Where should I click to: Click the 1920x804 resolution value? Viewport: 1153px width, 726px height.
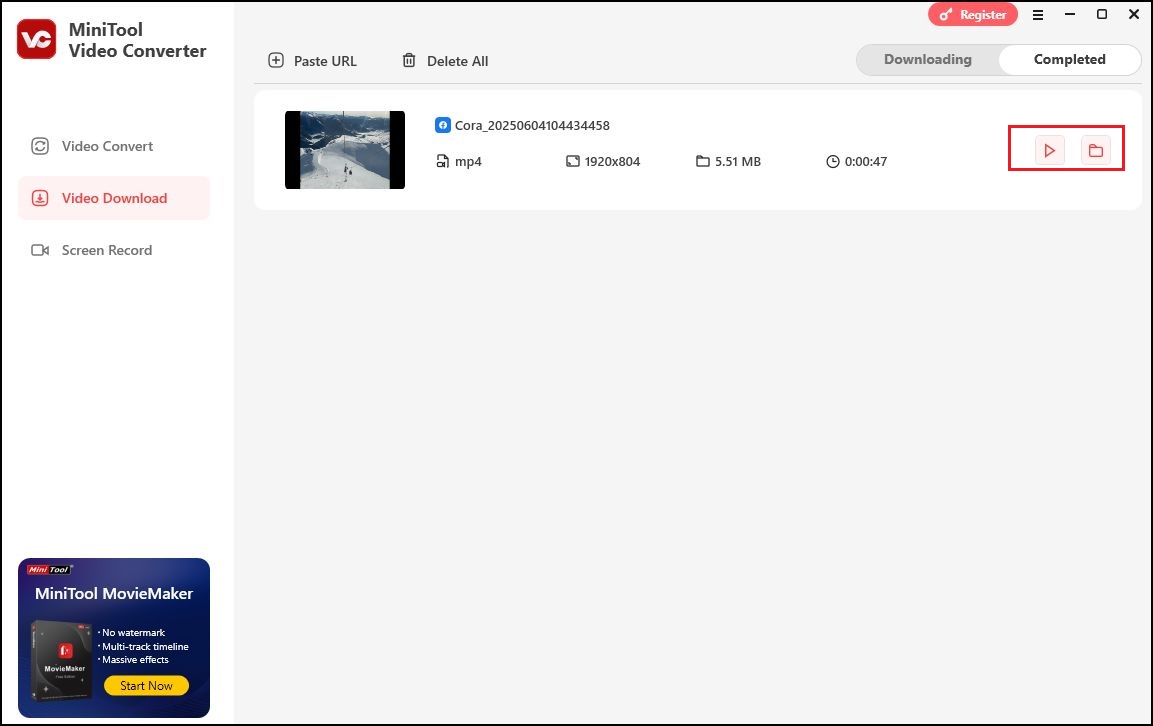[x=613, y=161]
